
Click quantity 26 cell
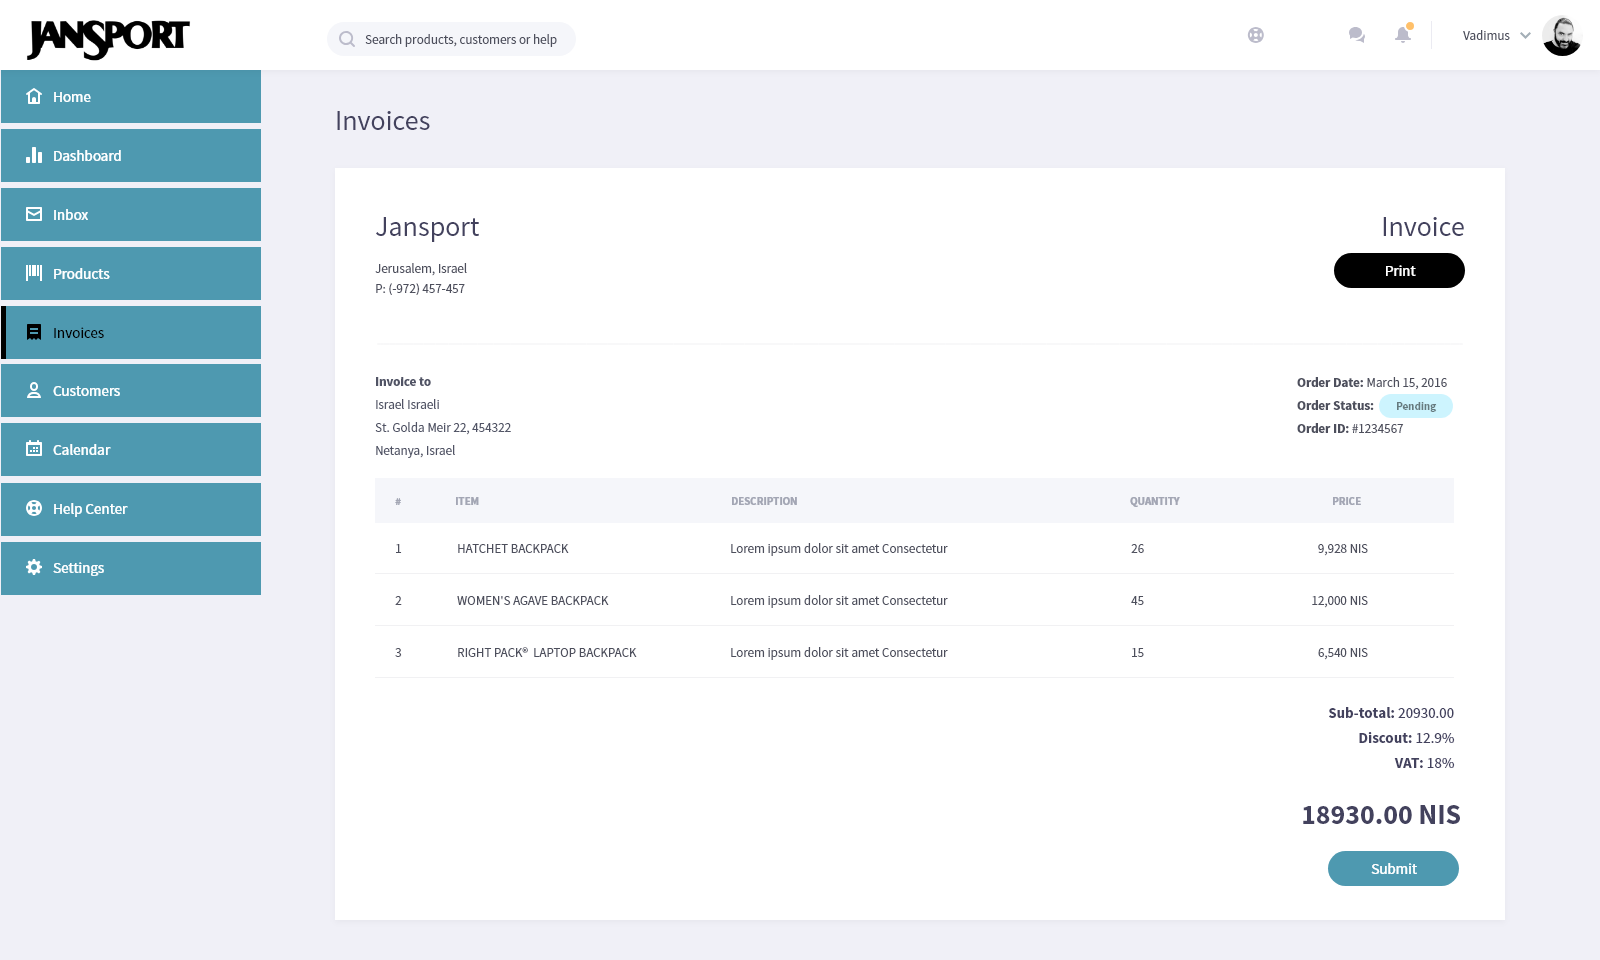[1137, 548]
